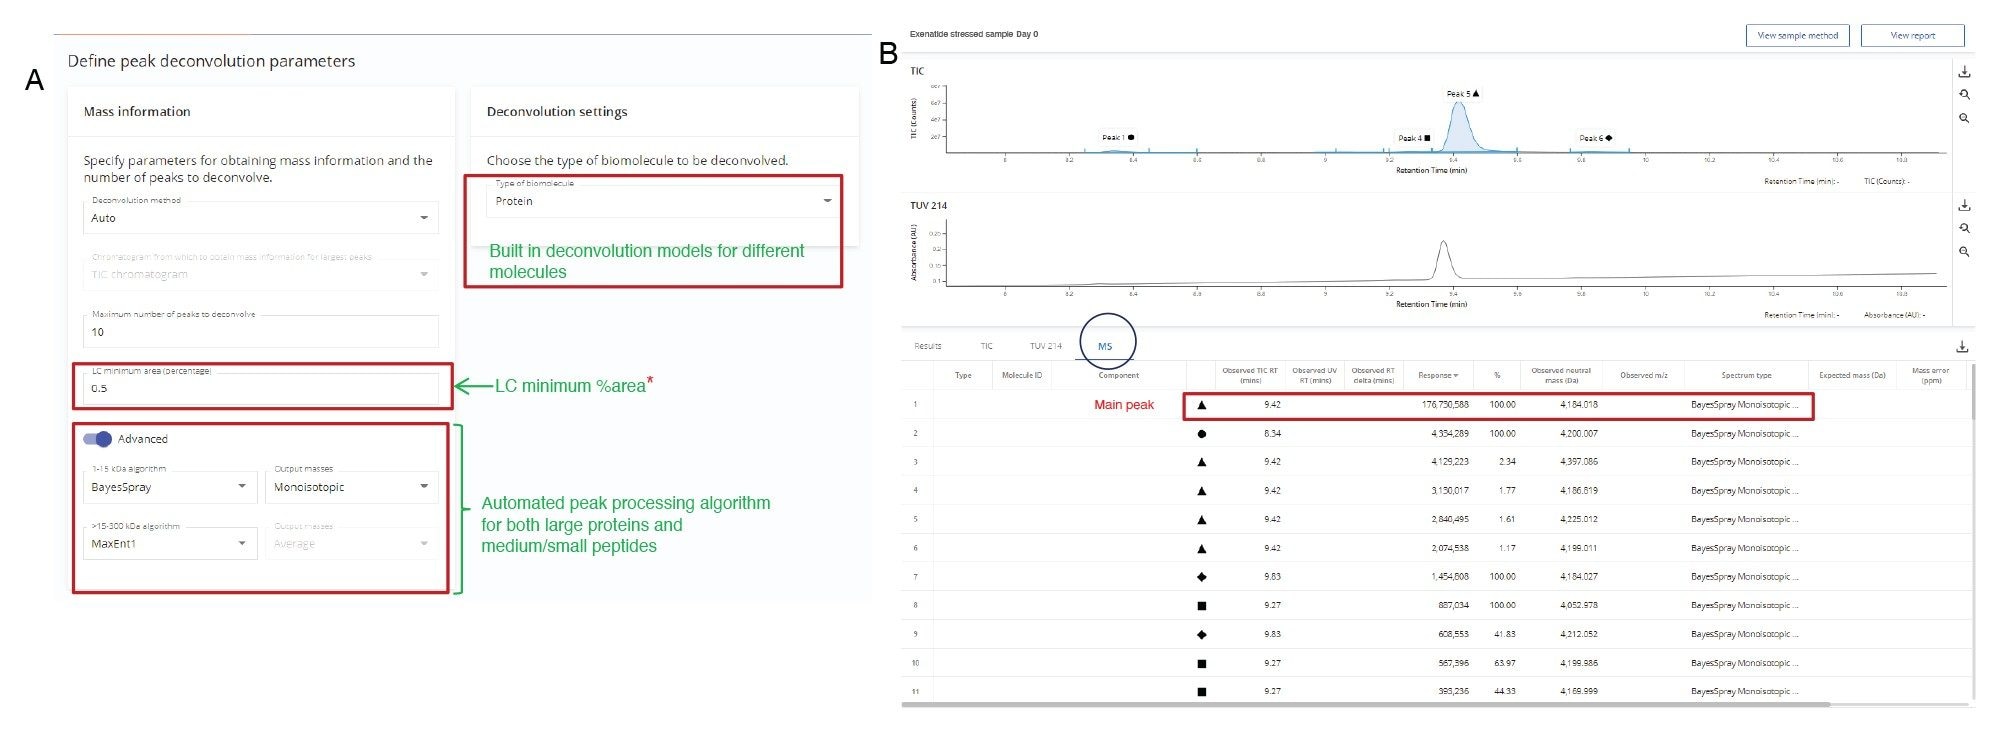The width and height of the screenshot is (2000, 736).
Task: Click the Maximum number of peaks field
Action: 261,332
